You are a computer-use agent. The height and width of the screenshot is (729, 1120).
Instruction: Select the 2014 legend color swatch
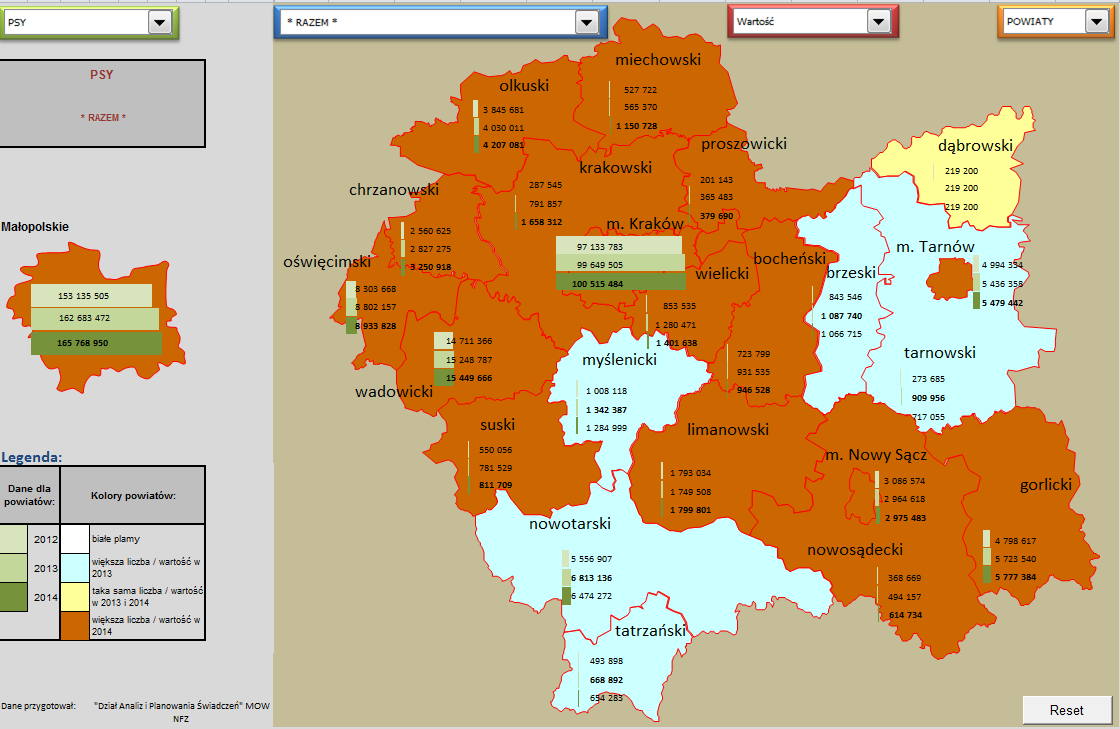(14, 597)
